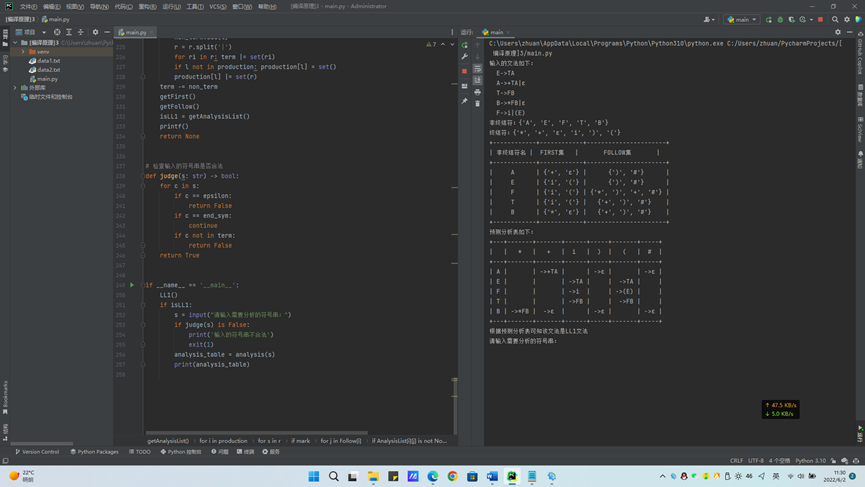Image resolution: width=865 pixels, height=487 pixels.
Task: Toggle pin tab icon in Run sidebar
Action: [x=465, y=101]
